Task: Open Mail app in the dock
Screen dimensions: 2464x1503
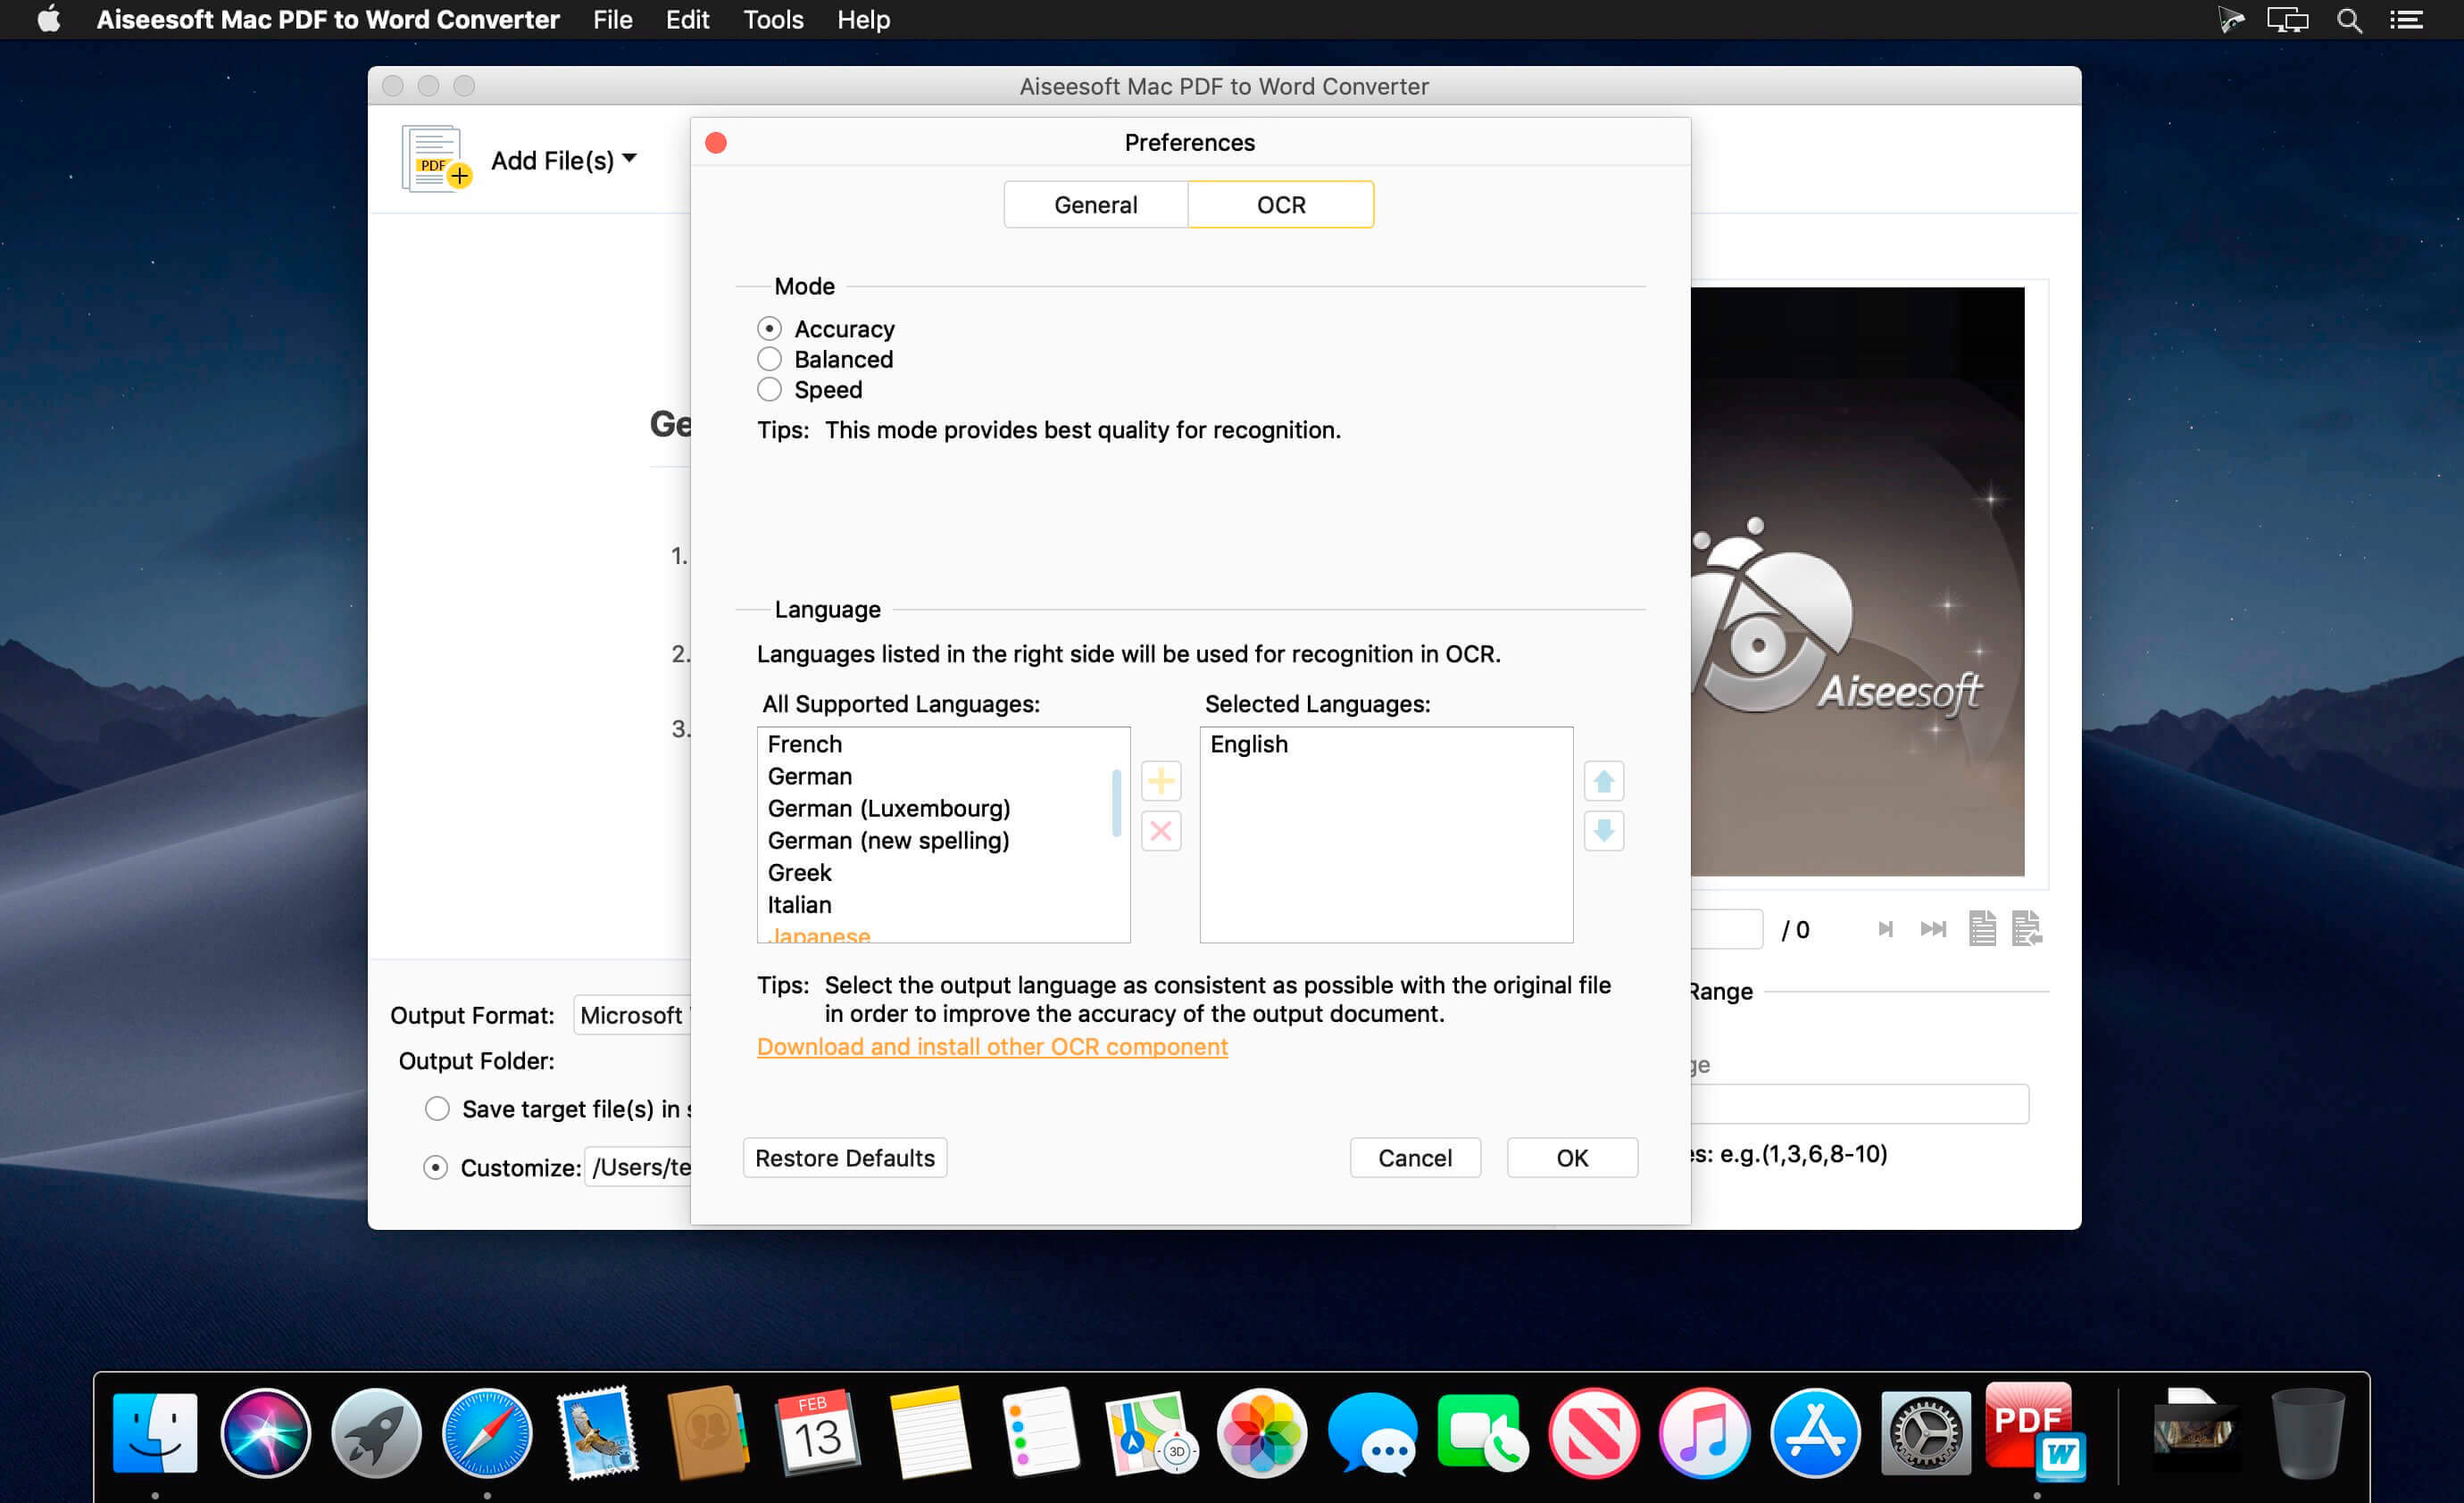Action: click(x=598, y=1433)
